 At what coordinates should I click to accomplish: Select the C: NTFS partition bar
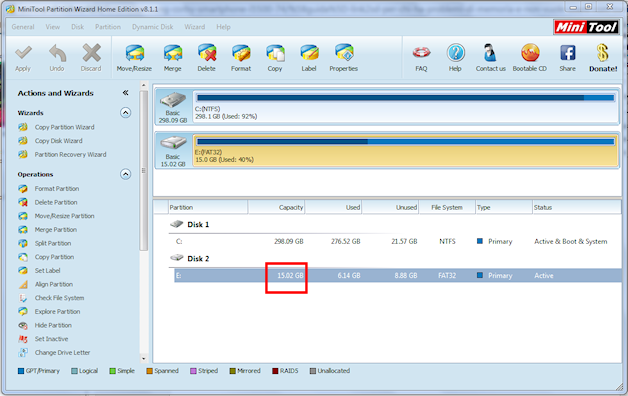(x=406, y=107)
